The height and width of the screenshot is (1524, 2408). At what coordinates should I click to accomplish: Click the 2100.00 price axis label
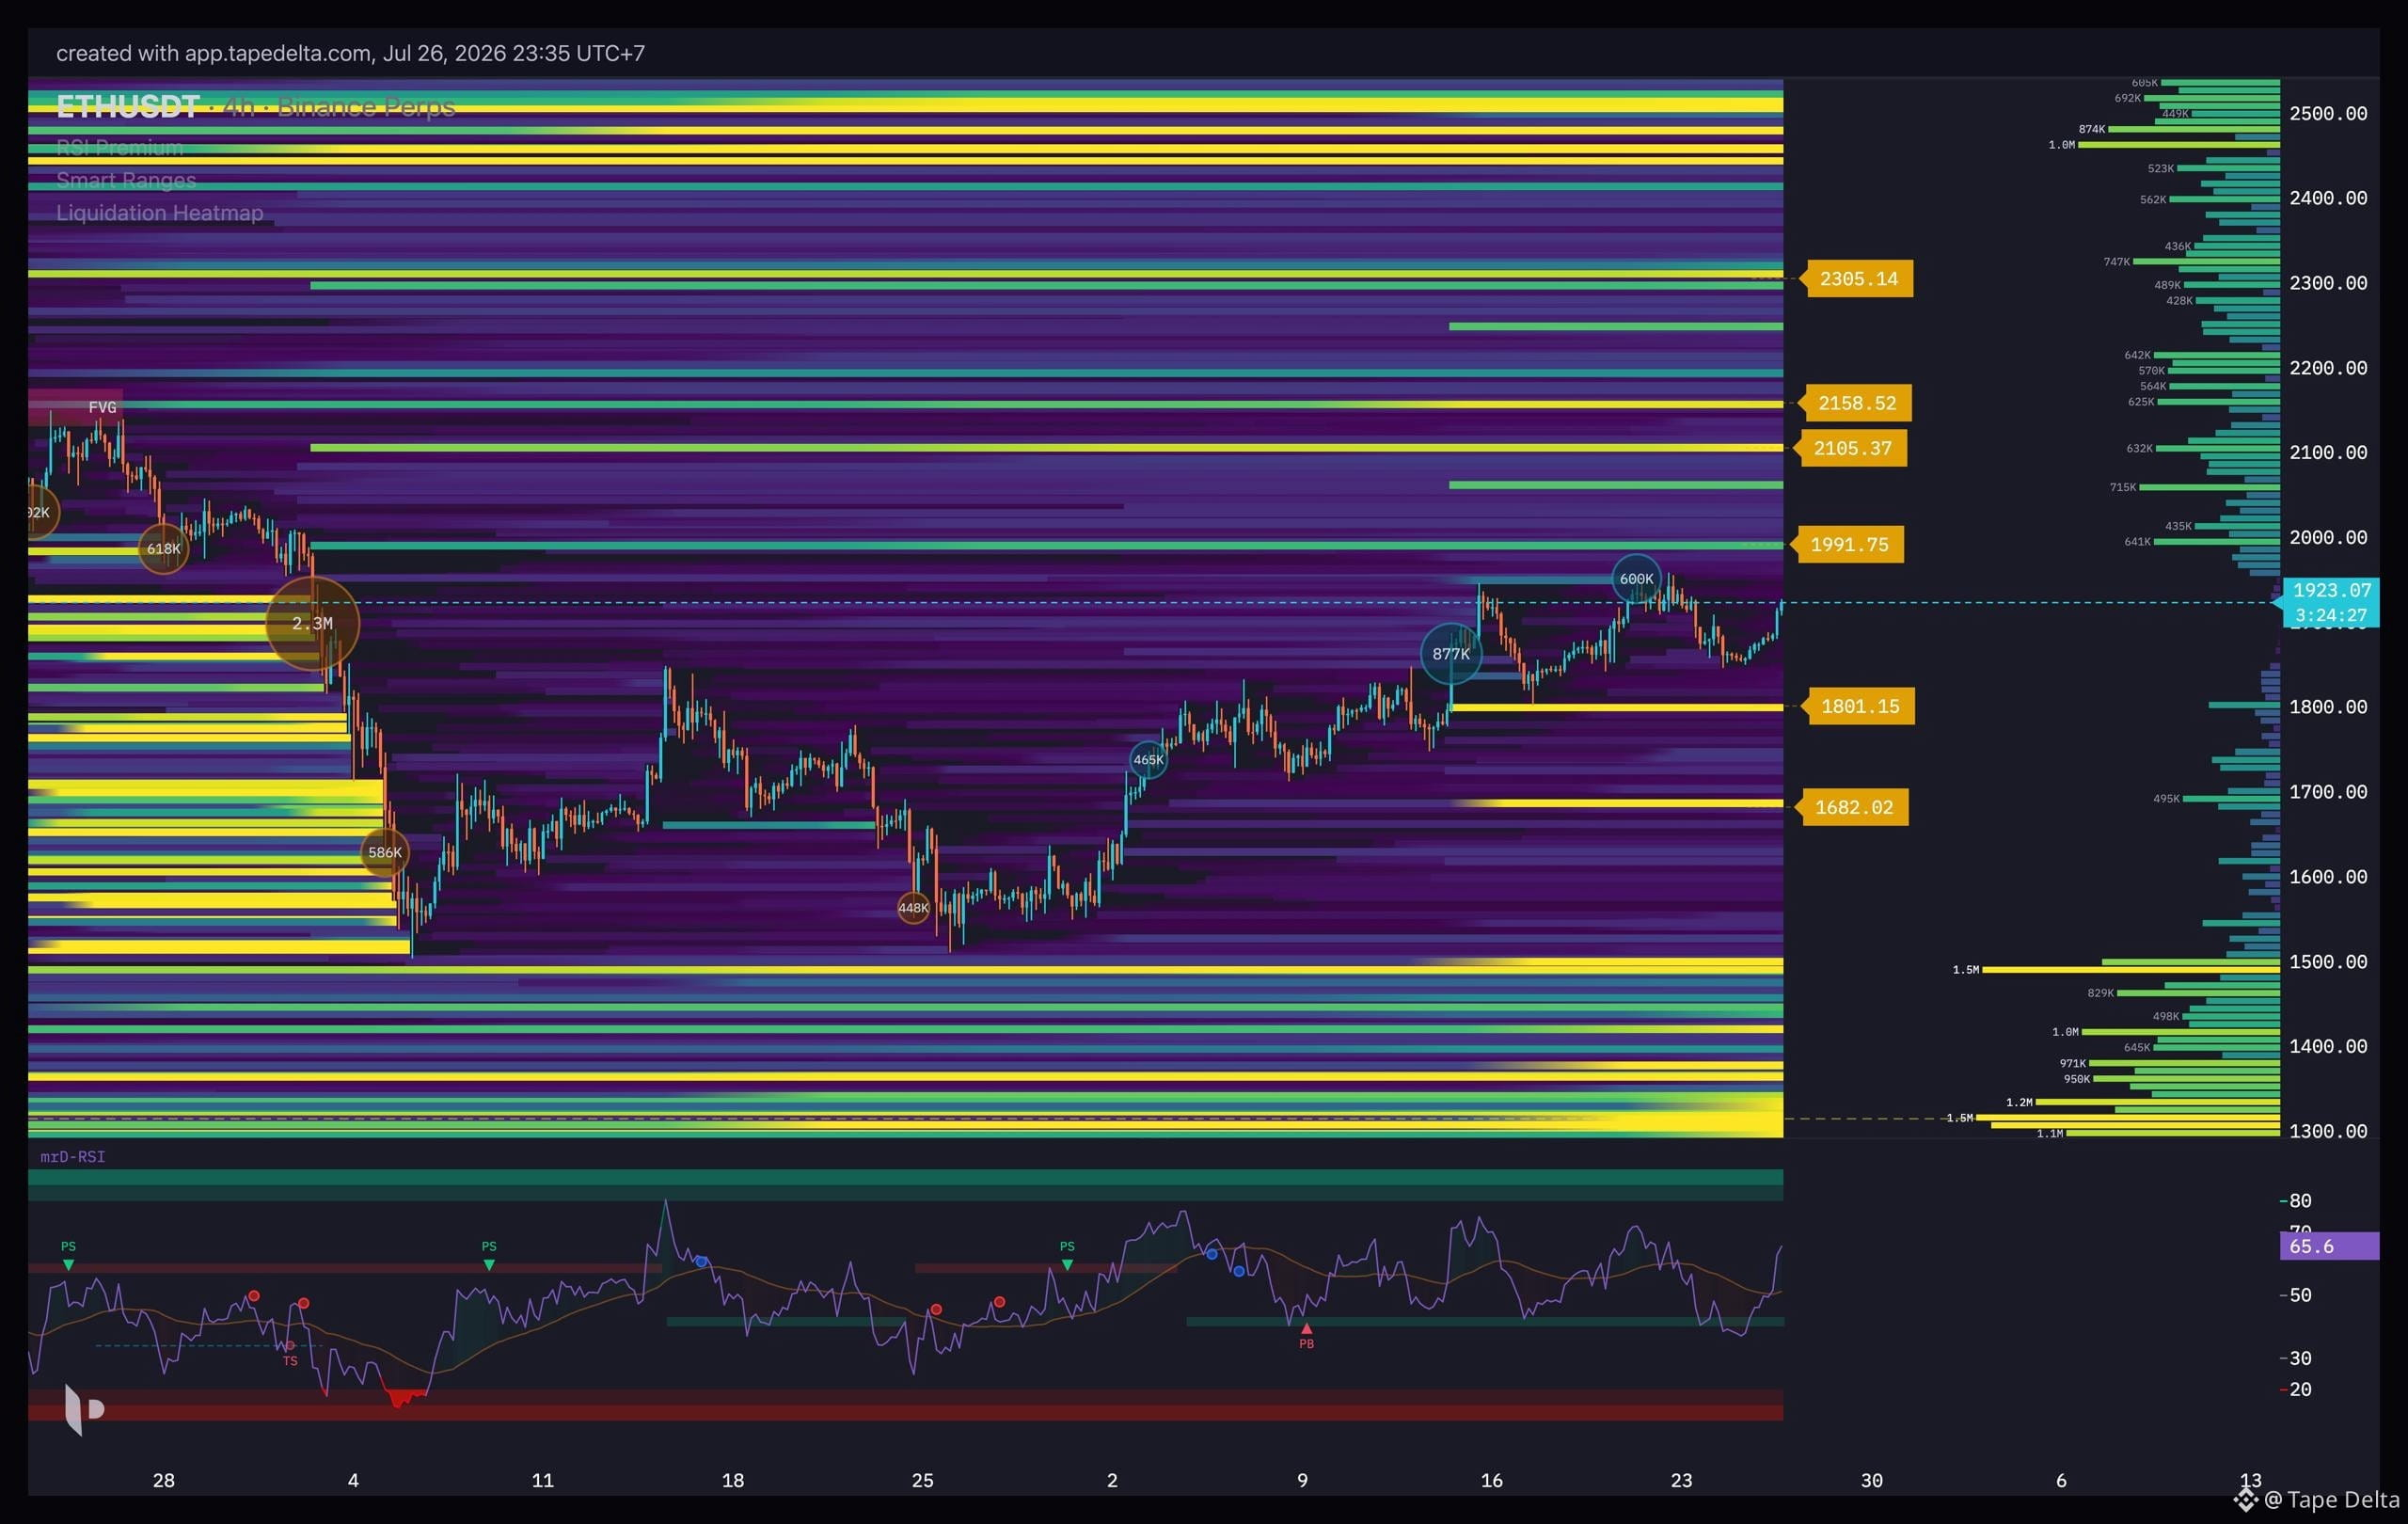point(2328,453)
